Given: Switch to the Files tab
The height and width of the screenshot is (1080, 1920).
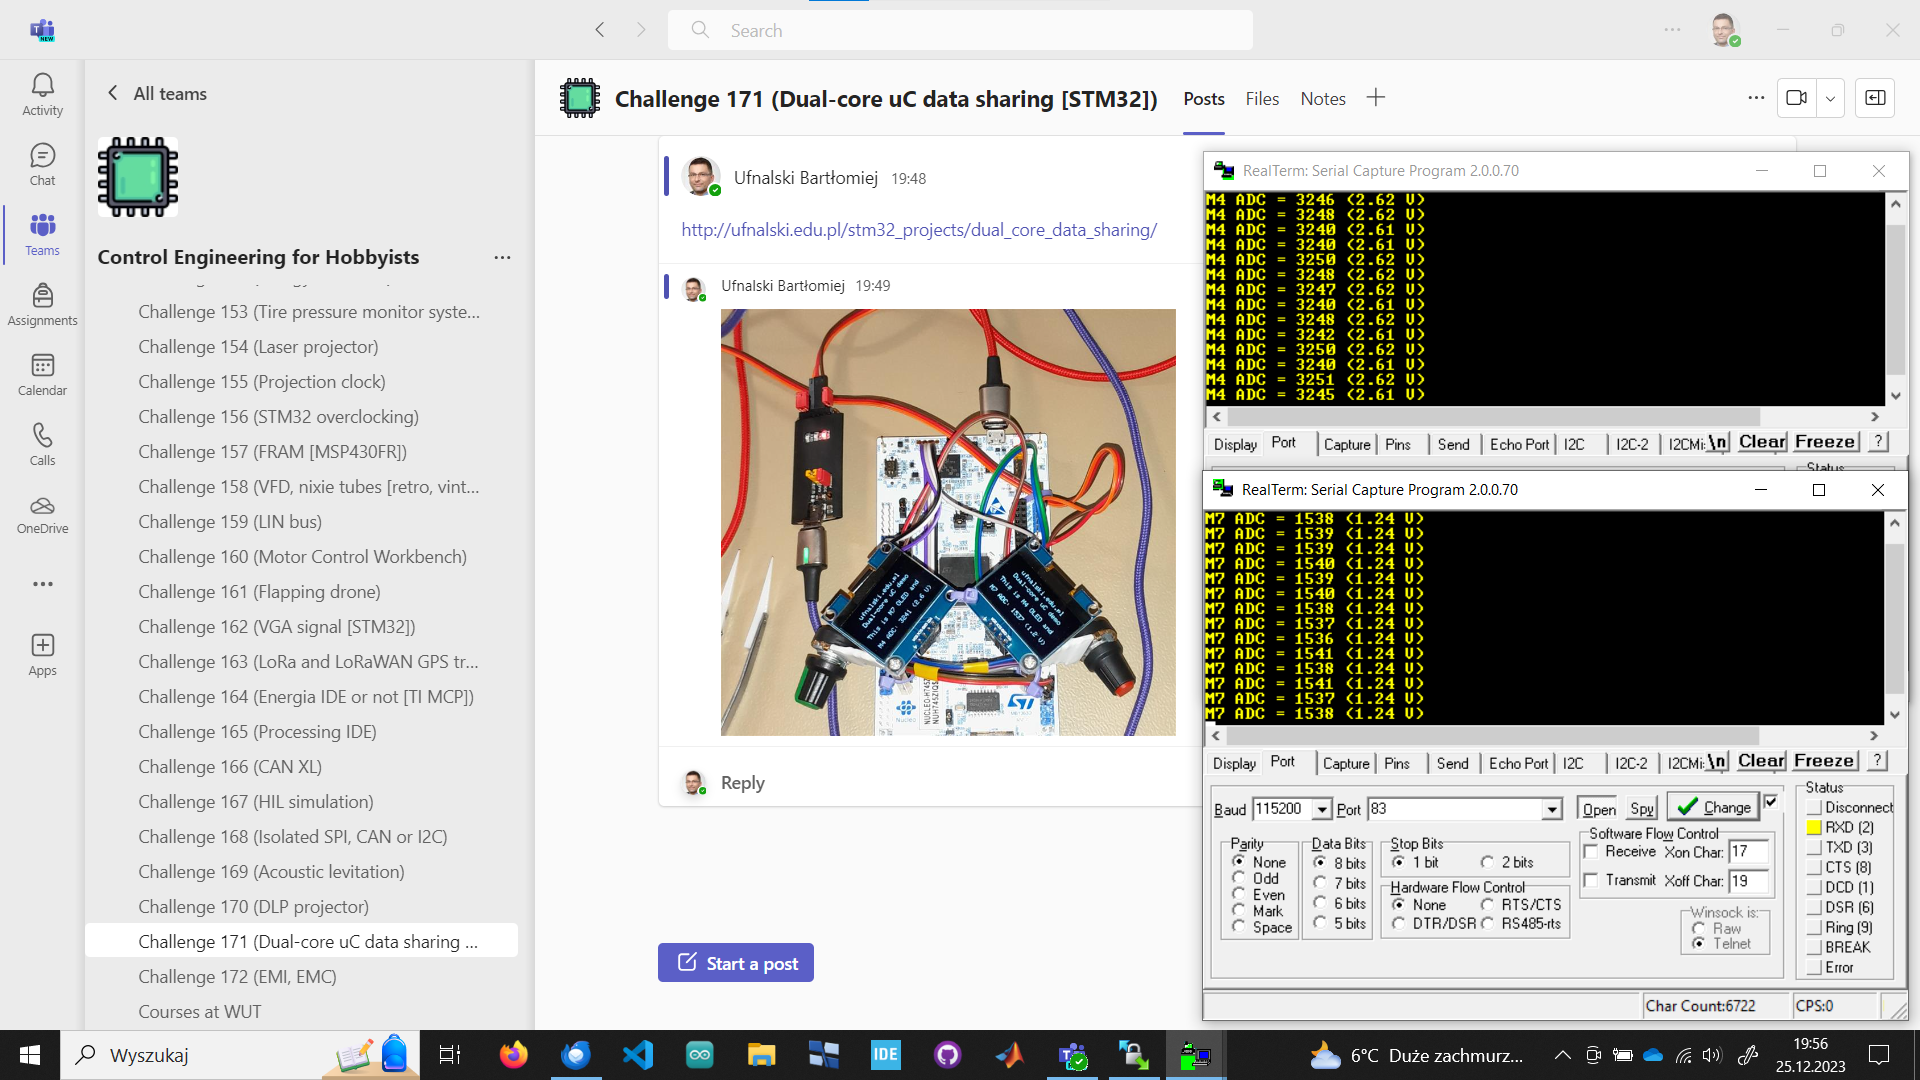Looking at the screenshot, I should click(1262, 99).
